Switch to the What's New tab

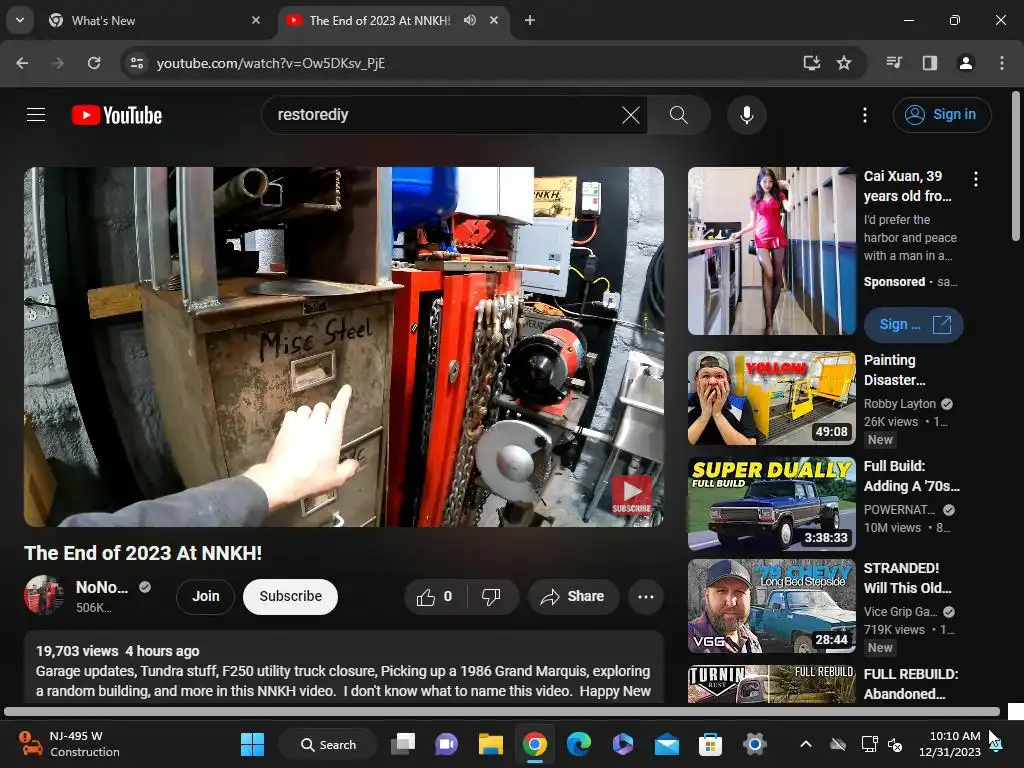(155, 20)
